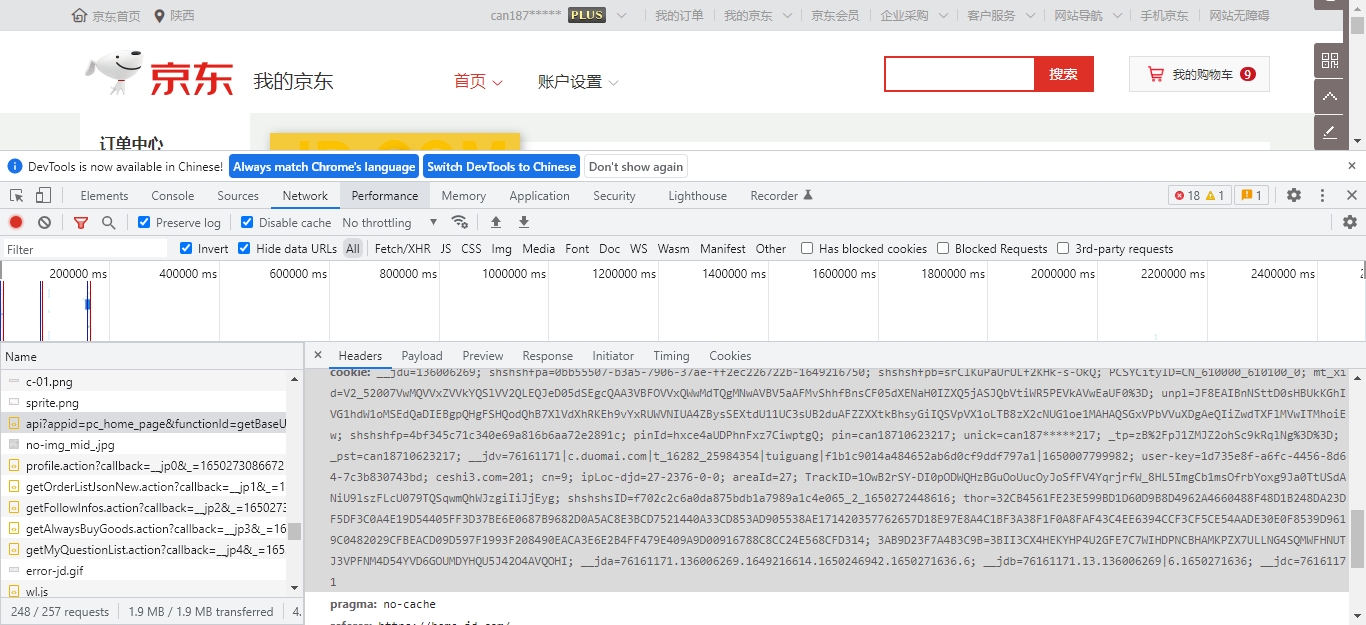The width and height of the screenshot is (1366, 625).
Task: Select the Fetch/XHR filter type
Action: click(x=402, y=248)
